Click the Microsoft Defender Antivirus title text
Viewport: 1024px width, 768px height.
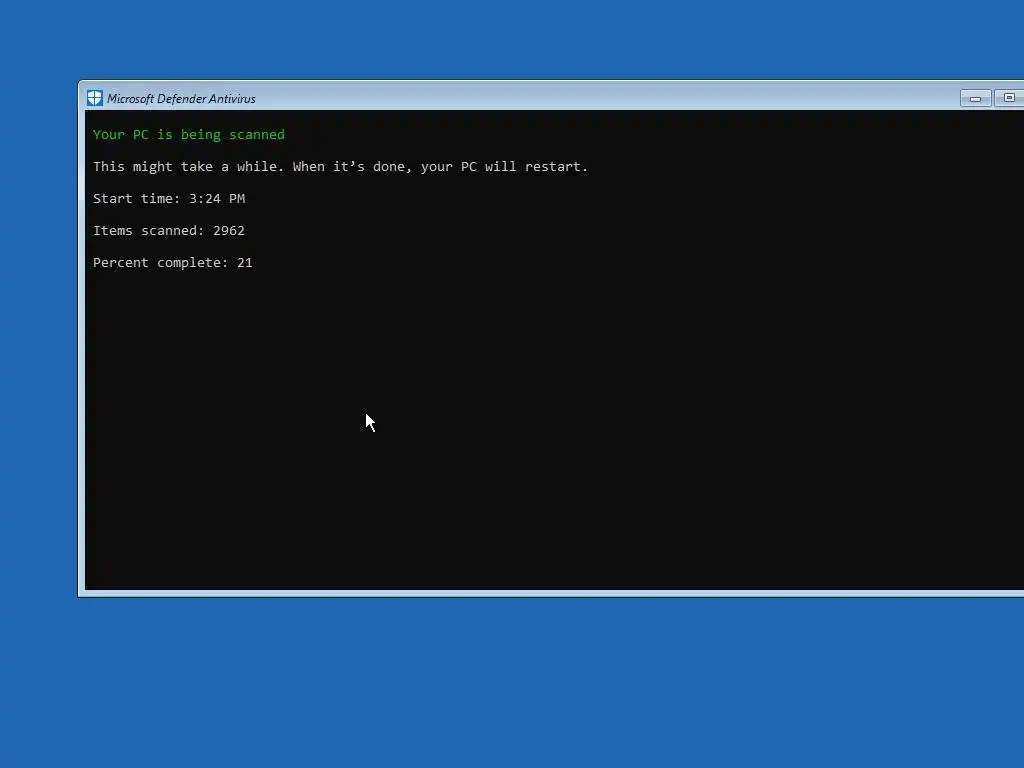pos(182,99)
